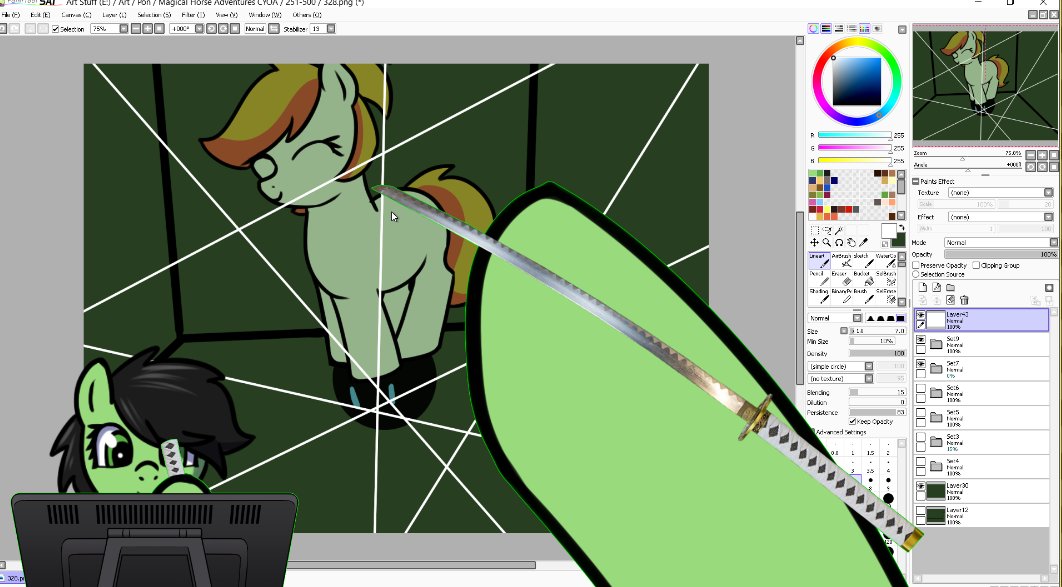This screenshot has width=1062, height=587.
Task: Click the brush Density slider
Action: pos(878,353)
